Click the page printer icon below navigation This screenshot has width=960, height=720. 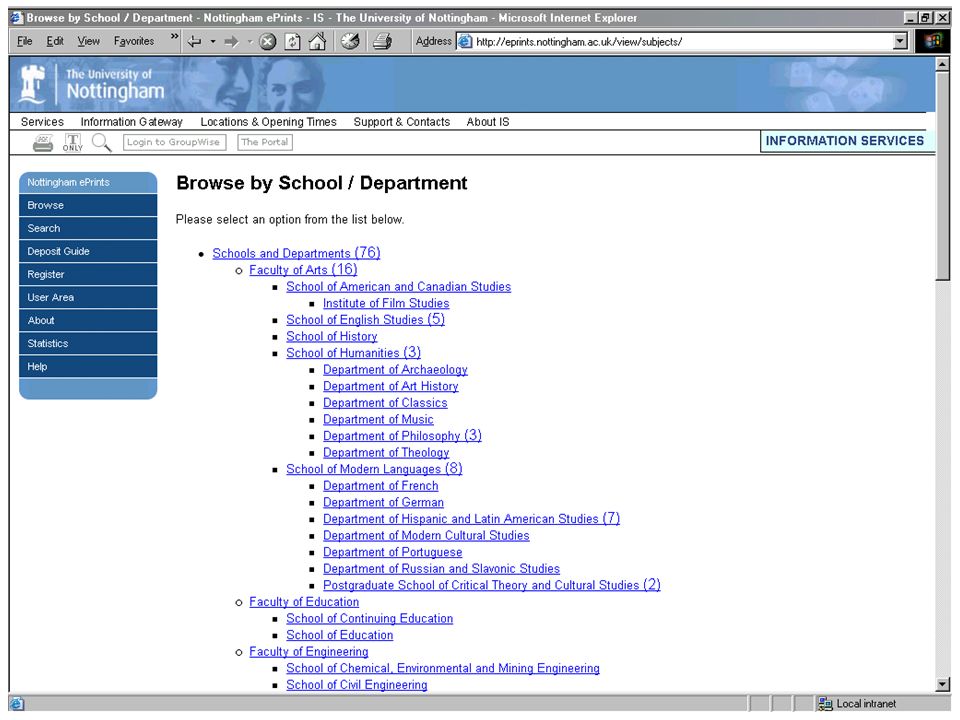click(x=43, y=143)
